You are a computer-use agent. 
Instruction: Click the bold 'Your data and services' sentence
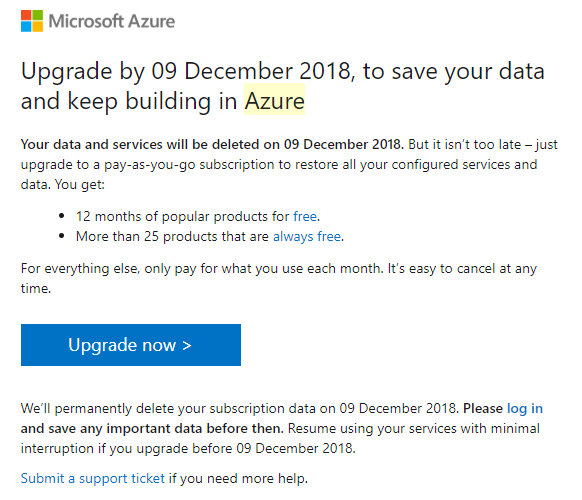coord(212,144)
